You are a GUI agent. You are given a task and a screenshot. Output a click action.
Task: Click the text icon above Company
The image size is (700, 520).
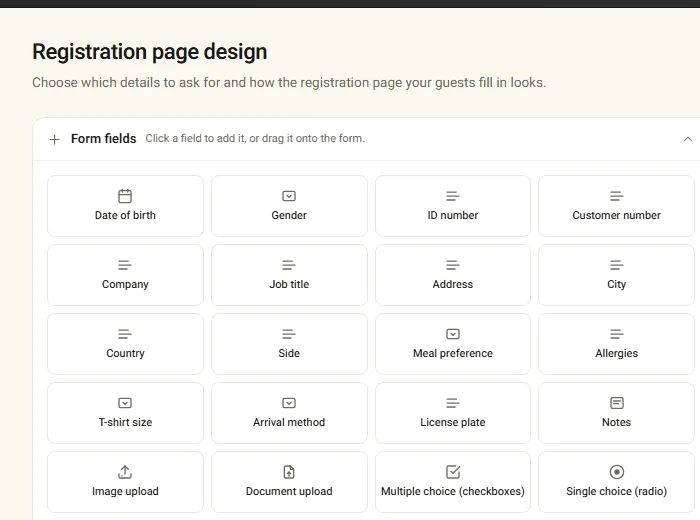tap(125, 265)
